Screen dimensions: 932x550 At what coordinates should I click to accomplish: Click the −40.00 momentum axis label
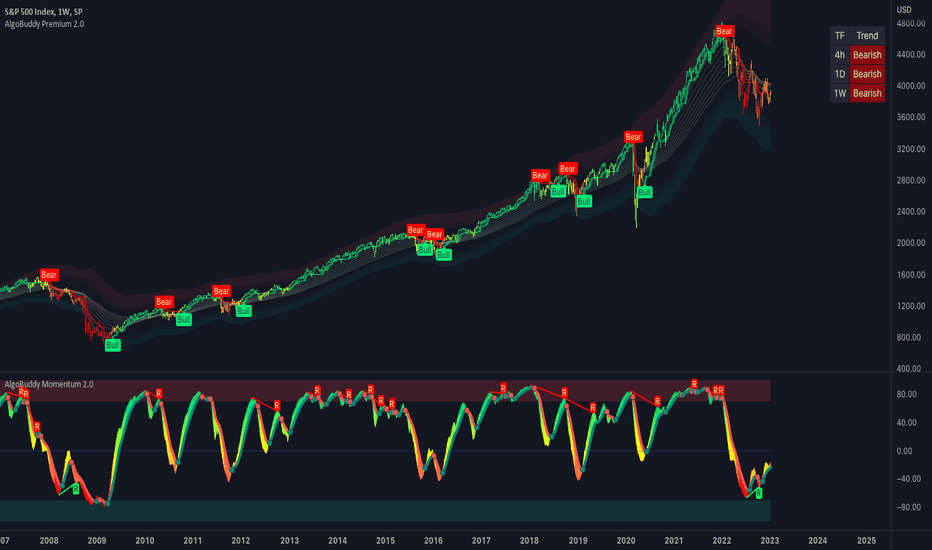907,479
